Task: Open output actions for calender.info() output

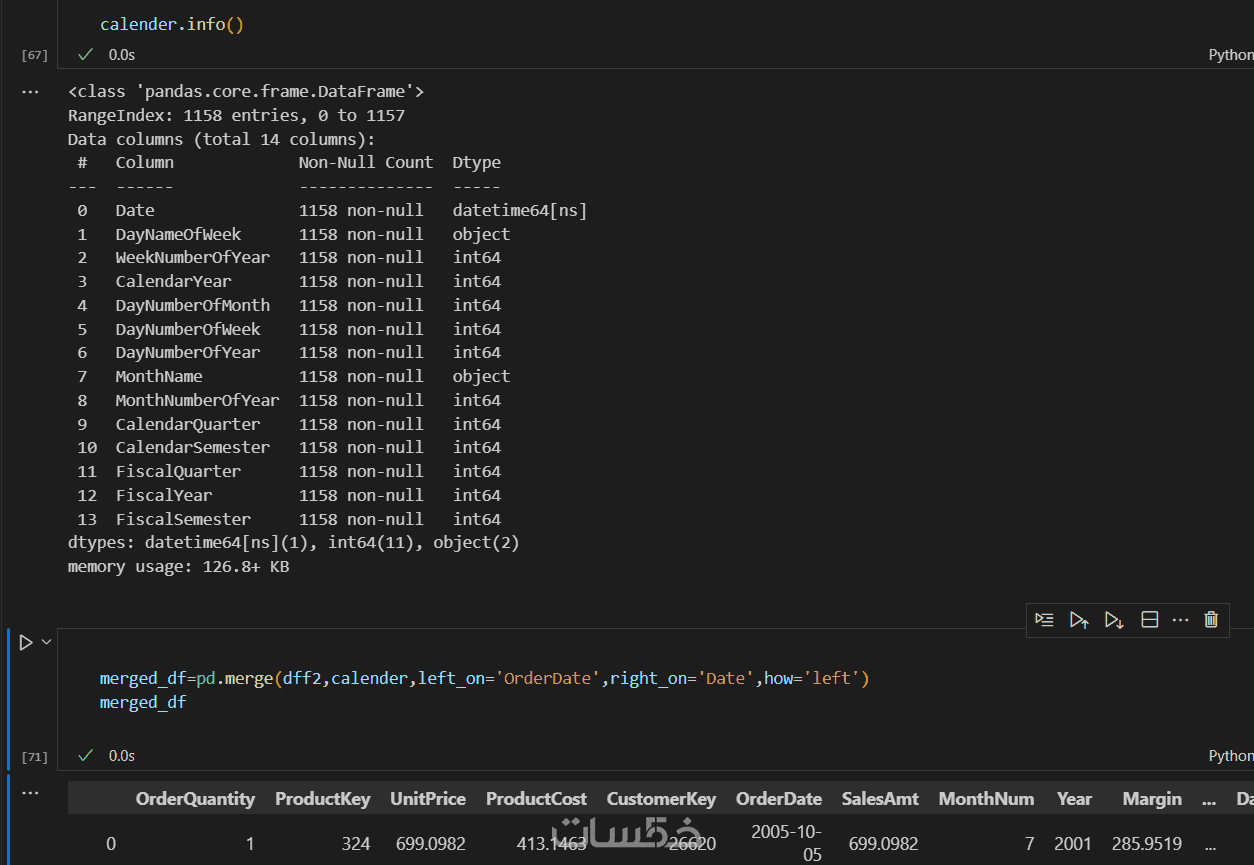Action: (30, 92)
